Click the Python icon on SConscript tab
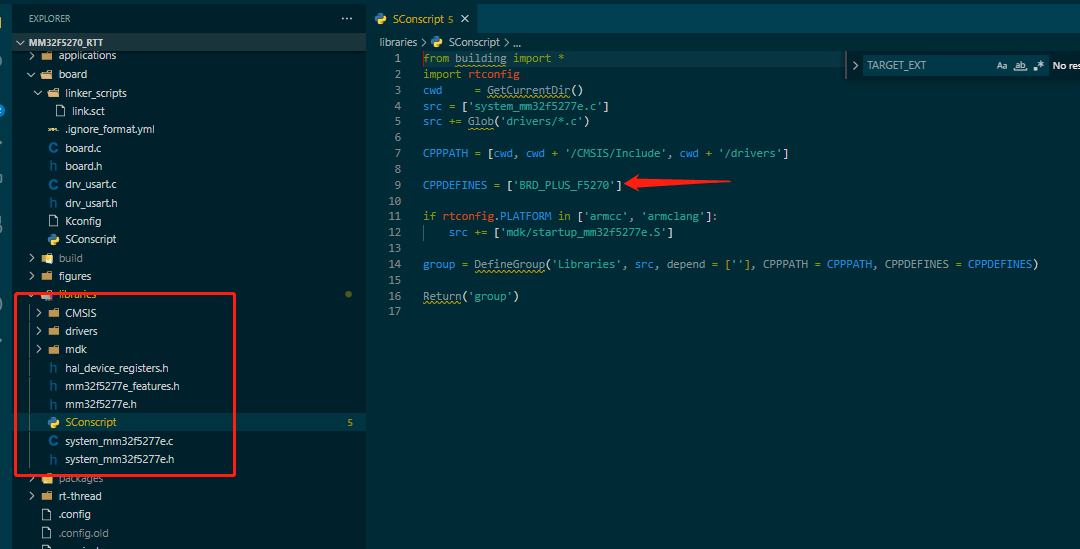 pyautogui.click(x=380, y=19)
